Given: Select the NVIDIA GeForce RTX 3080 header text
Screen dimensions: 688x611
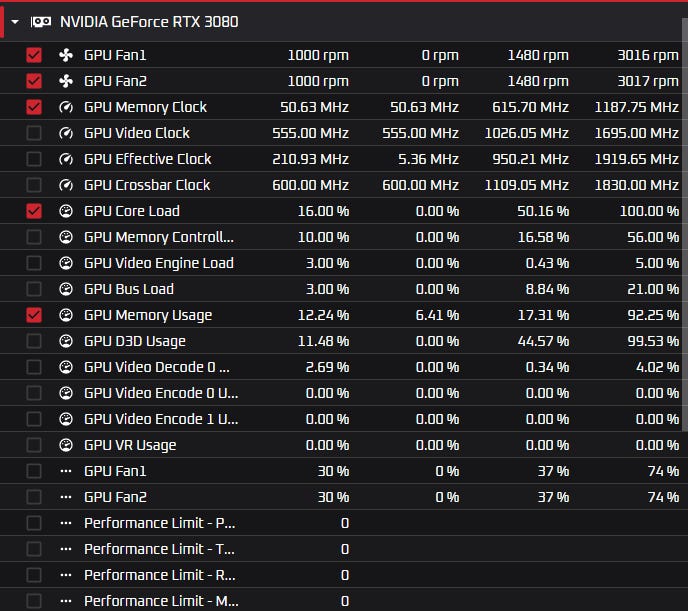Looking at the screenshot, I should tap(149, 21).
